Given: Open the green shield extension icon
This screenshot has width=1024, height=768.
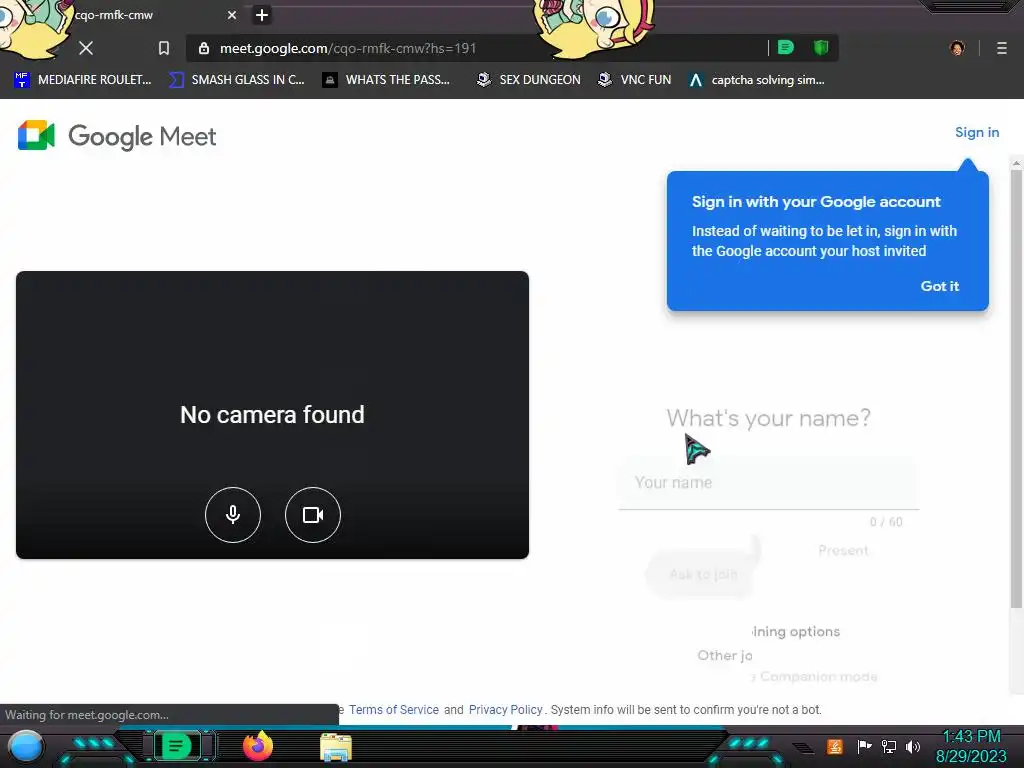Looking at the screenshot, I should coord(821,48).
